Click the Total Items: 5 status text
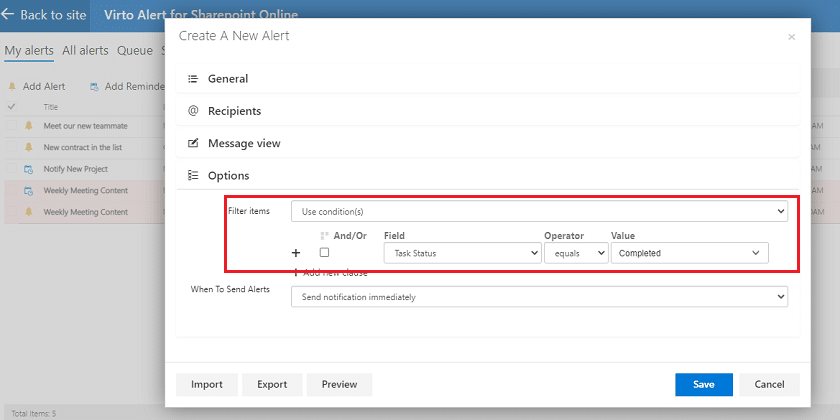This screenshot has width=840, height=420. click(33, 414)
